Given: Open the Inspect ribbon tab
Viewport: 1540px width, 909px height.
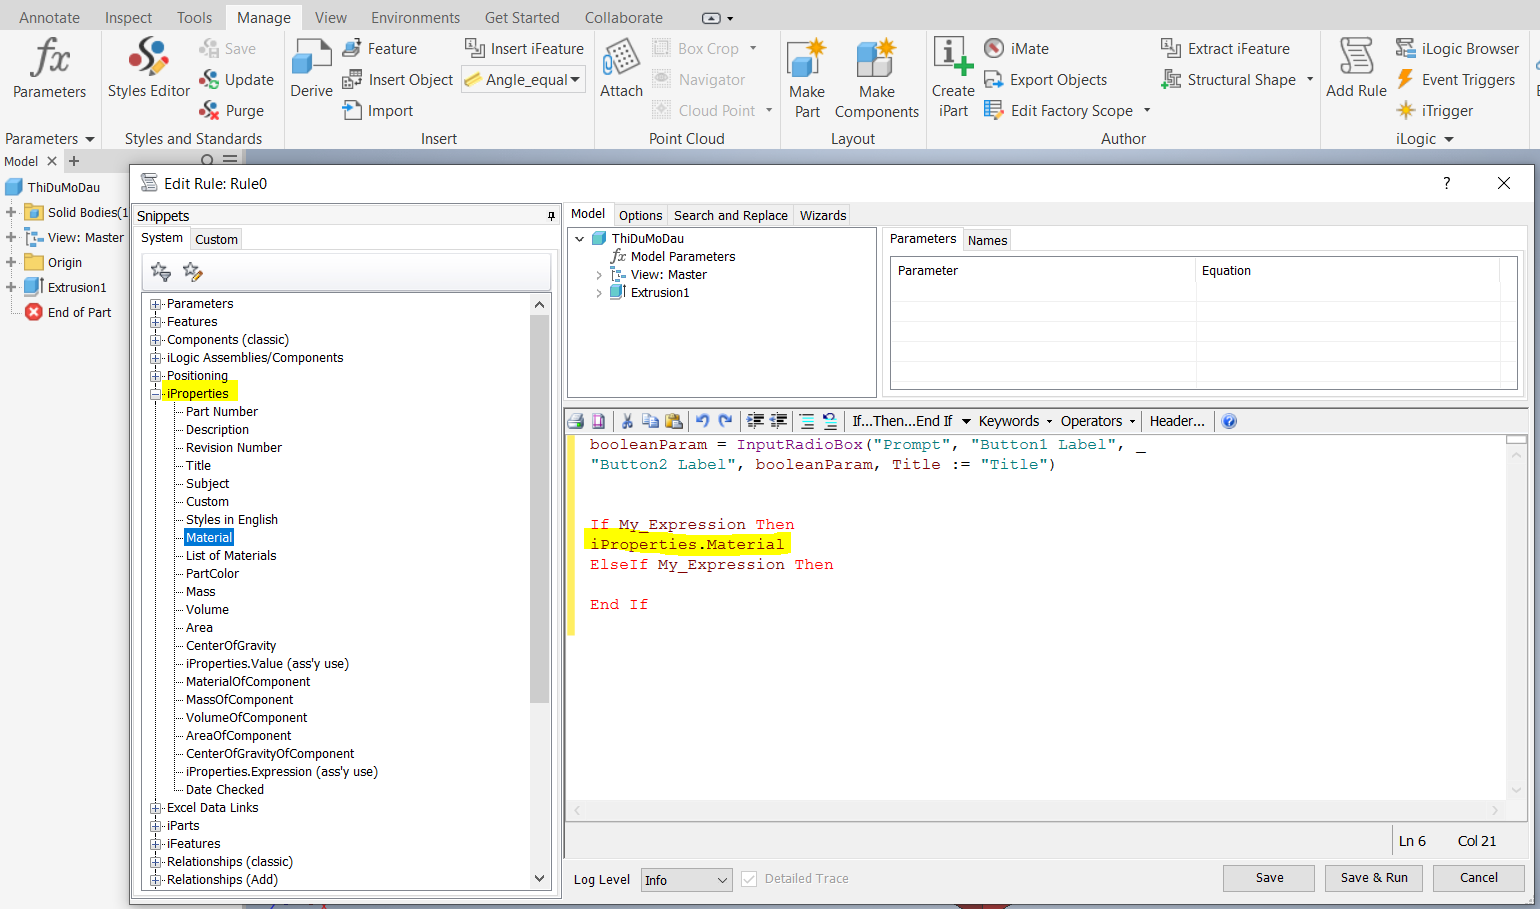Looking at the screenshot, I should click(128, 16).
